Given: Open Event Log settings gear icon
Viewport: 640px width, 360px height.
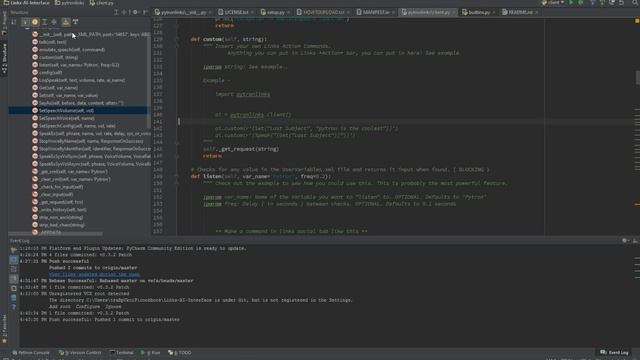Looking at the screenshot, I should (x=624, y=241).
